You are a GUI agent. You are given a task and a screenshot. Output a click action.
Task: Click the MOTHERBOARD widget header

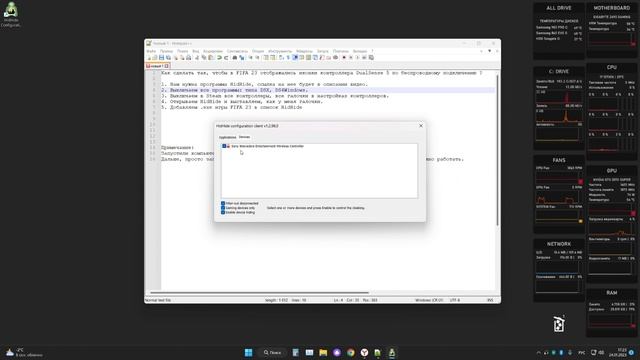[x=611, y=8]
